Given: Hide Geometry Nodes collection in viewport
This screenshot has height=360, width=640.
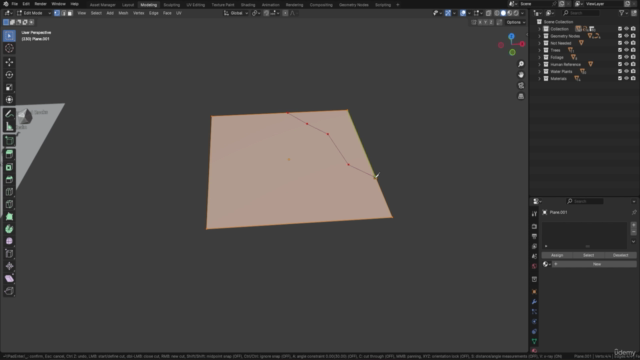Looking at the screenshot, I should [627, 36].
